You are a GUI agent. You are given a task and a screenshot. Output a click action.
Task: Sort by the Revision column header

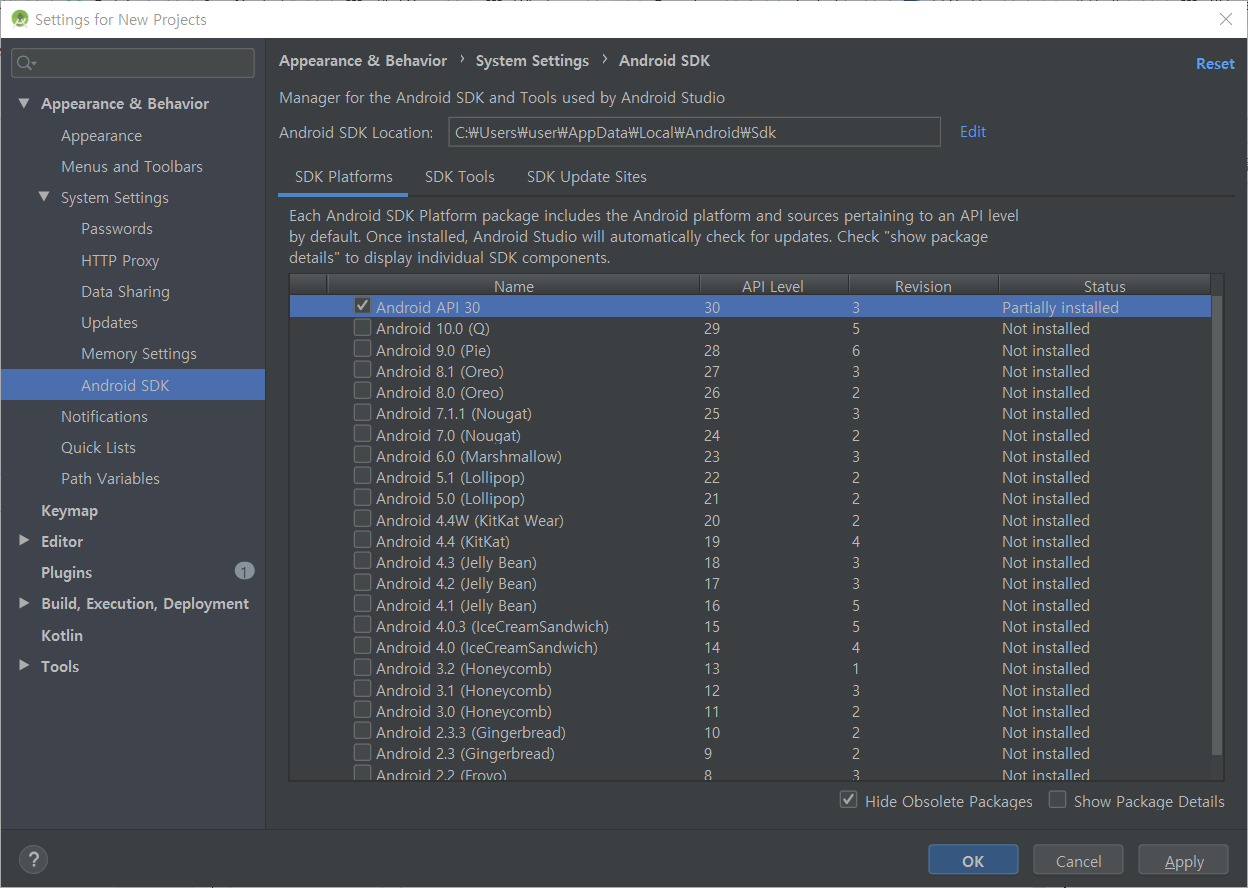pos(923,286)
